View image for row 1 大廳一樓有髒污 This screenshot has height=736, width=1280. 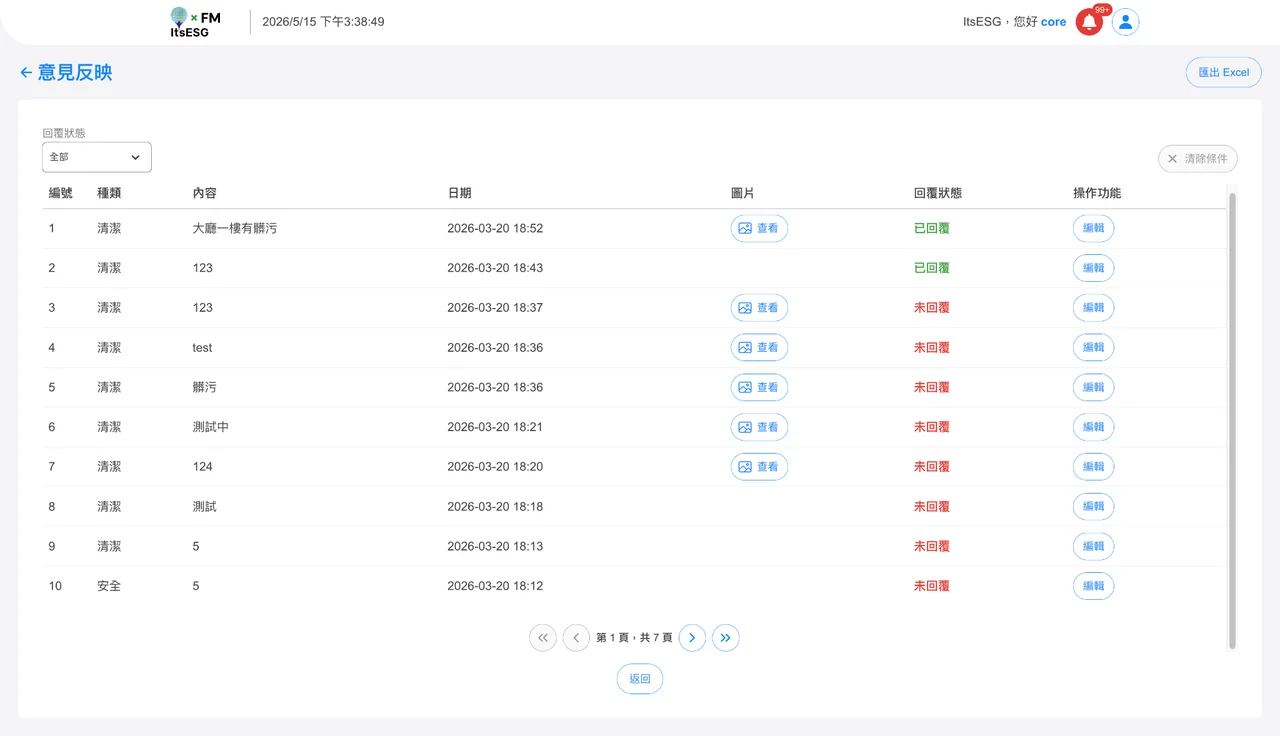tap(759, 228)
